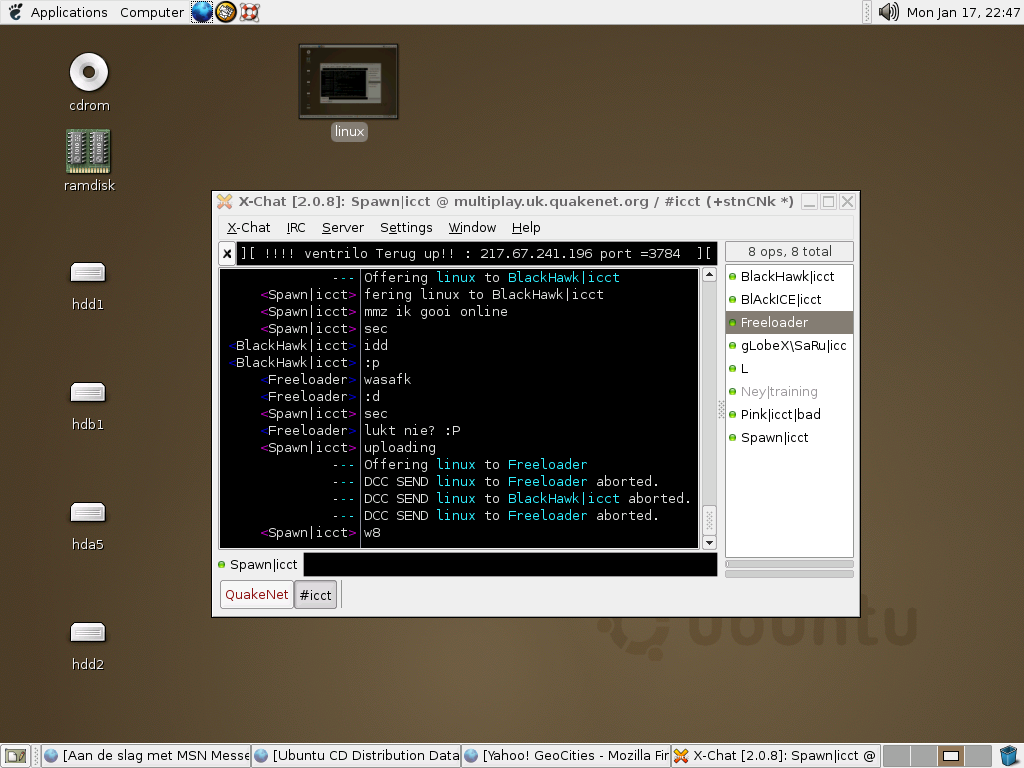Switch to Yahoo! GeoCities Mozilla taskbar window
This screenshot has width=1024, height=768.
[x=566, y=756]
